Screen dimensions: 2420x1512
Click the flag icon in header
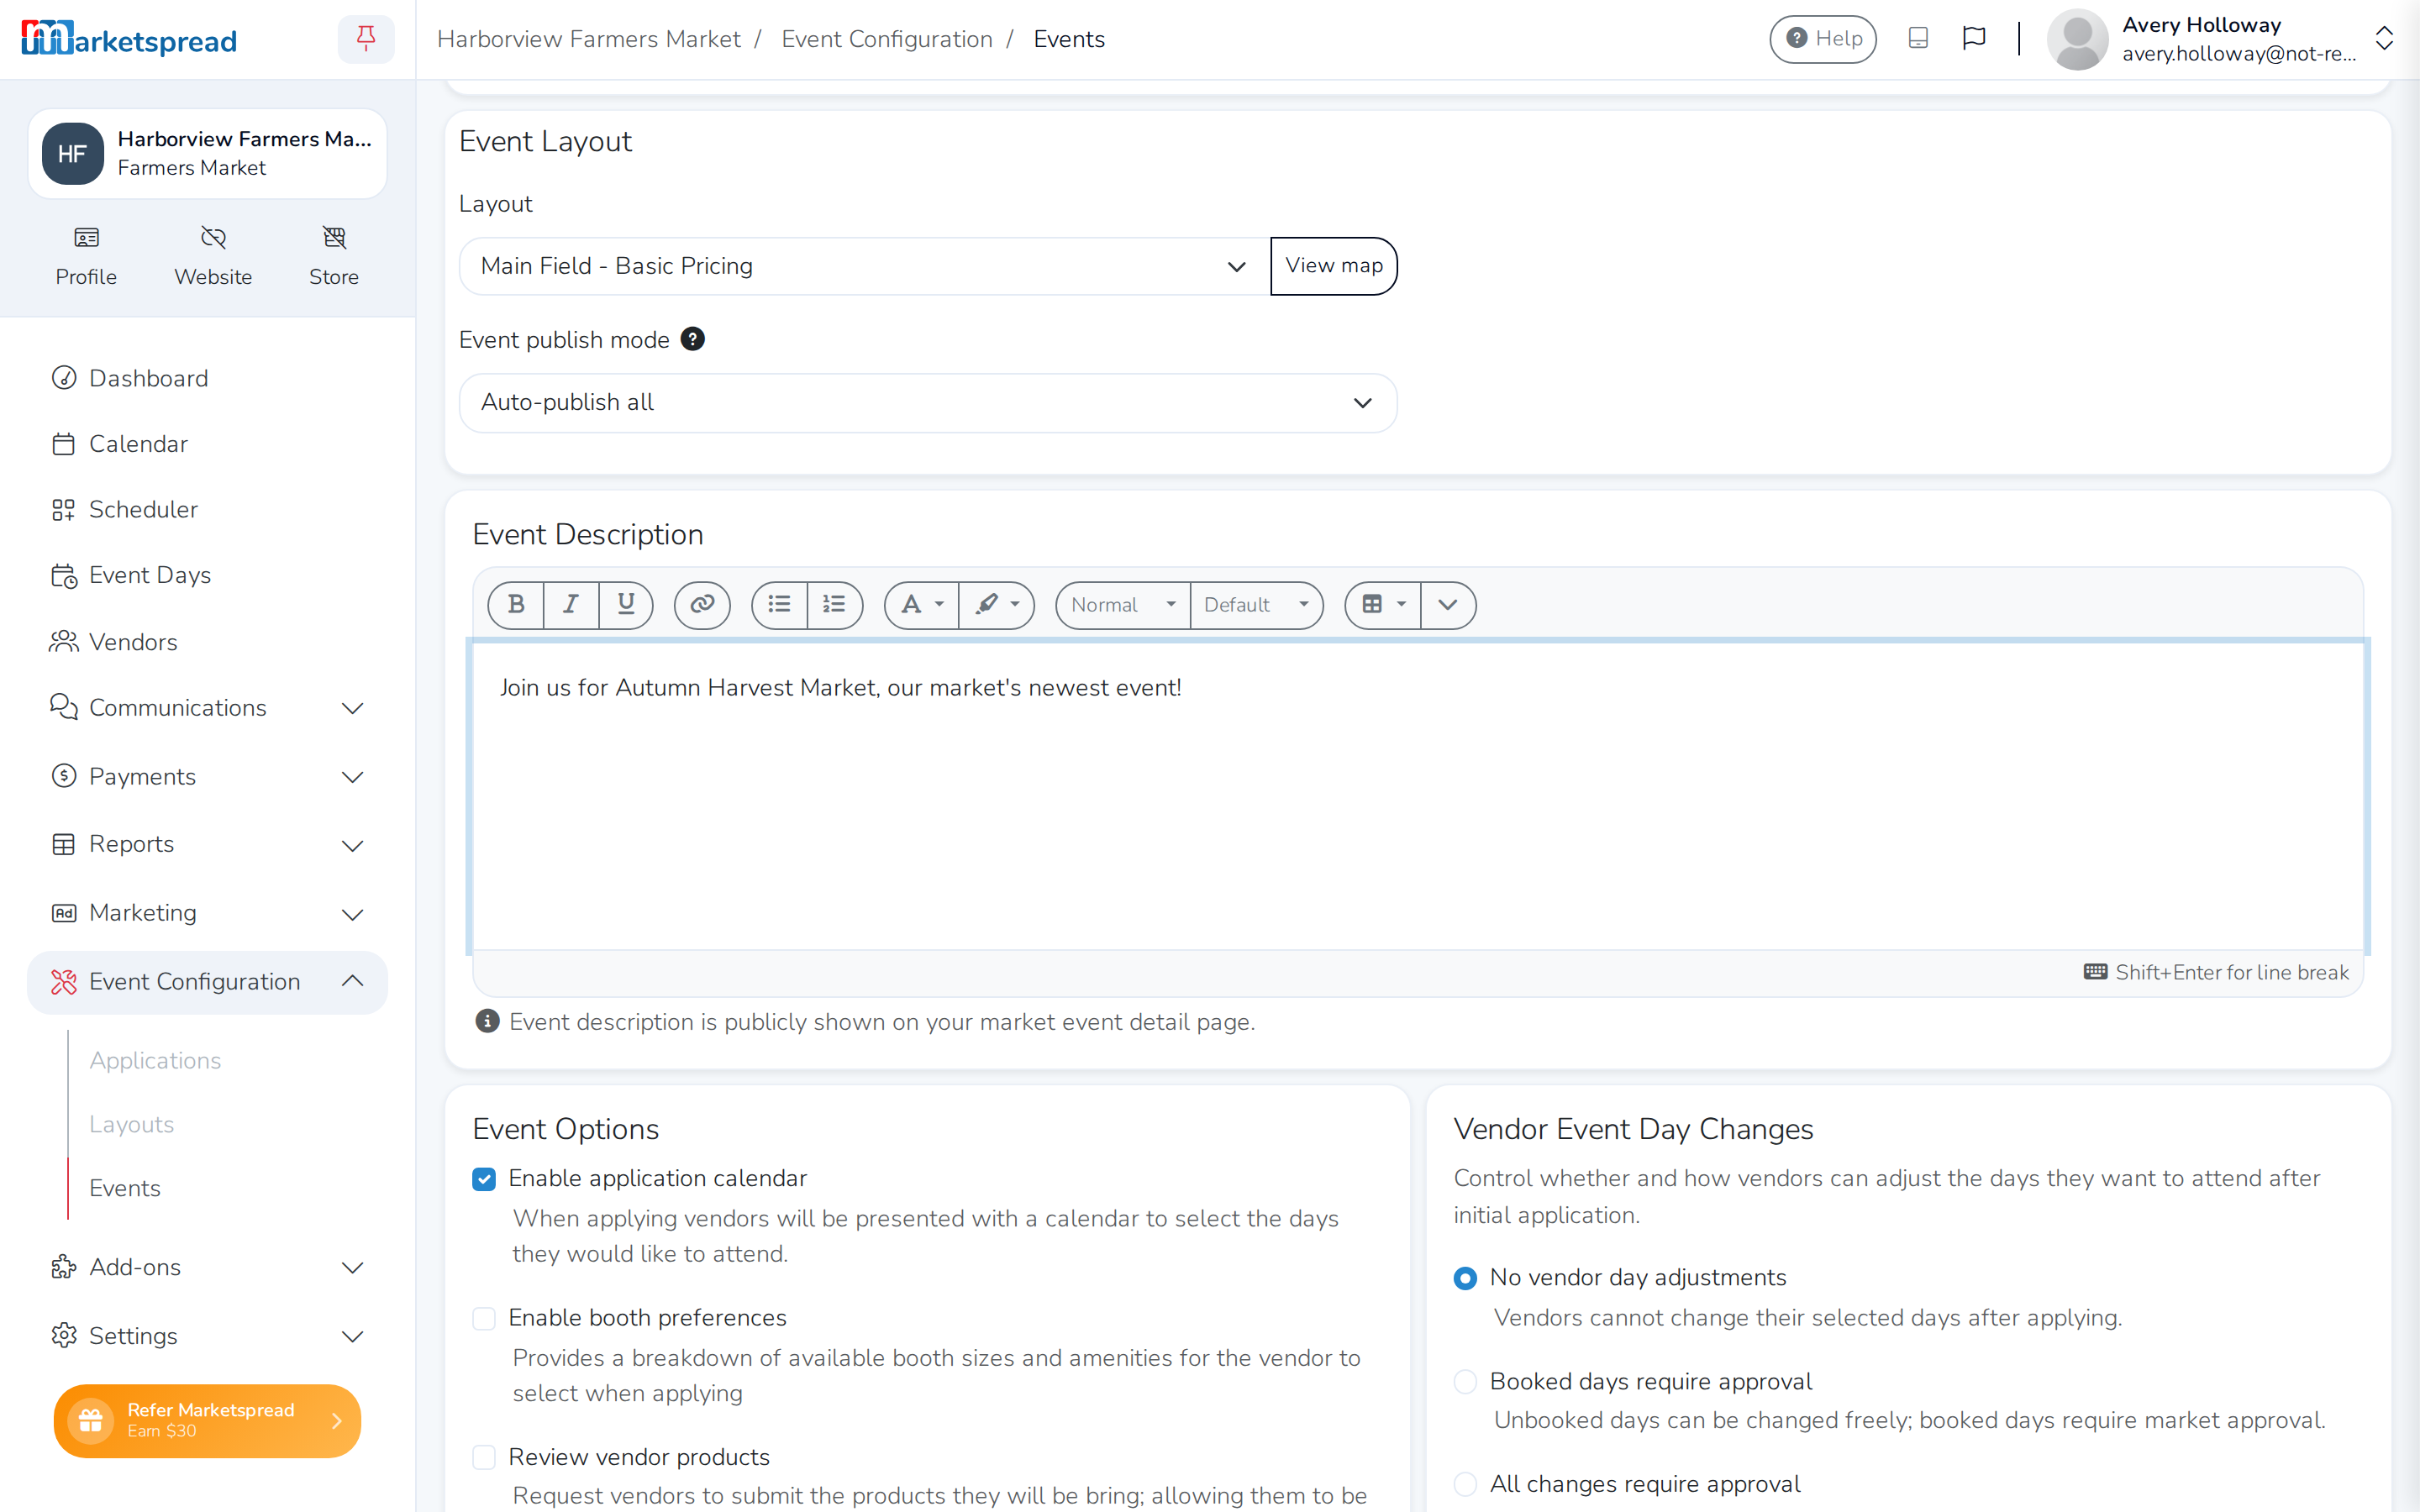point(1973,39)
